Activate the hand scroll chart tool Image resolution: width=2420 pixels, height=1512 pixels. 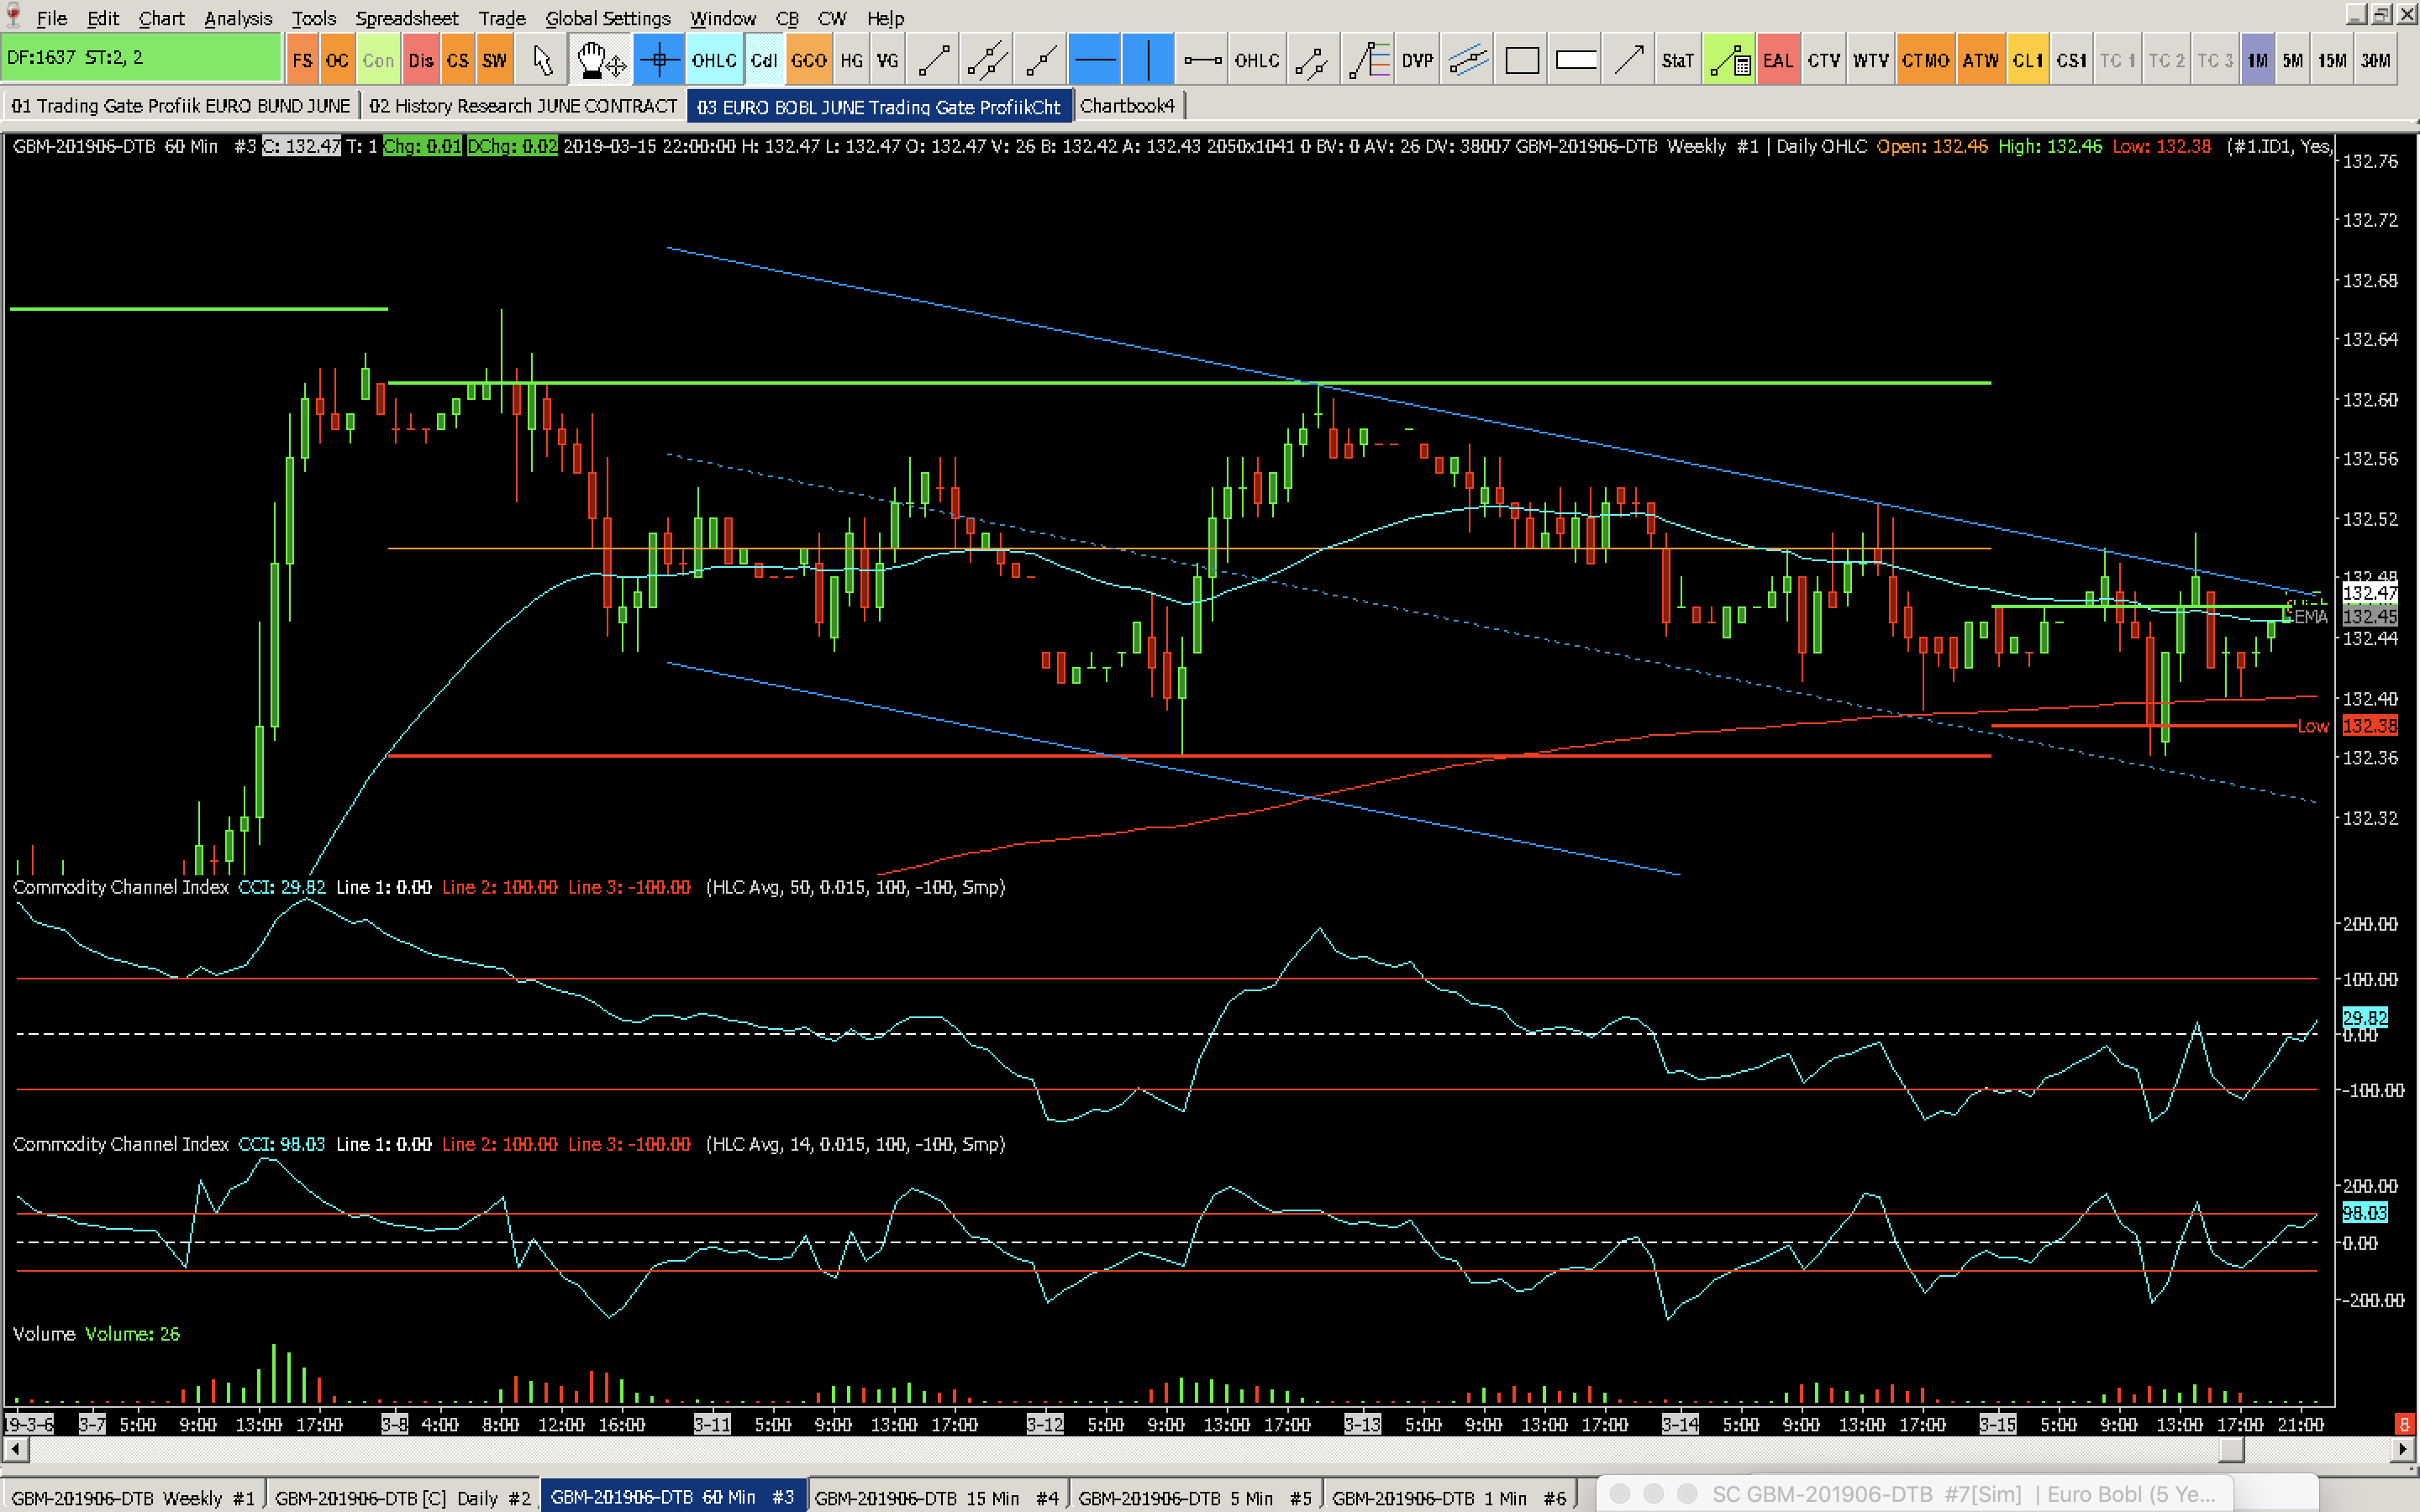[600, 60]
